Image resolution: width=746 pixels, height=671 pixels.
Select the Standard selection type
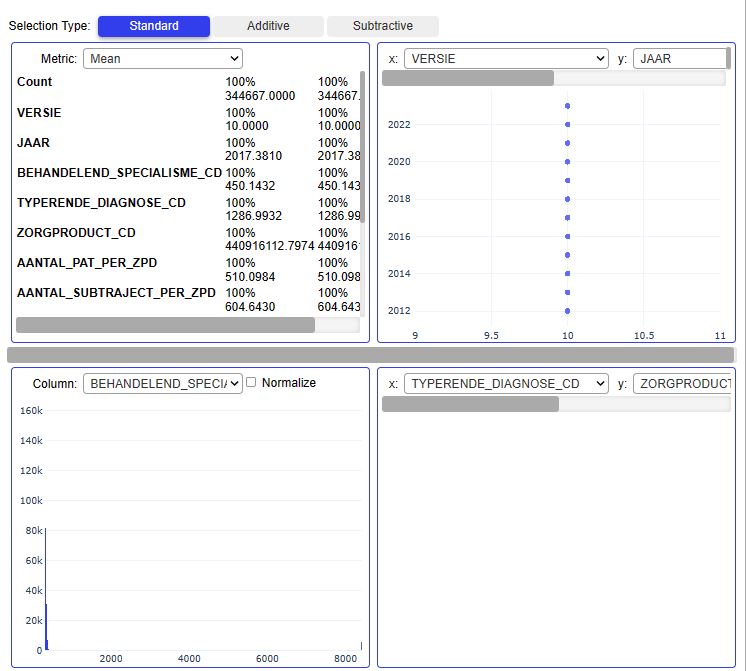tap(154, 26)
